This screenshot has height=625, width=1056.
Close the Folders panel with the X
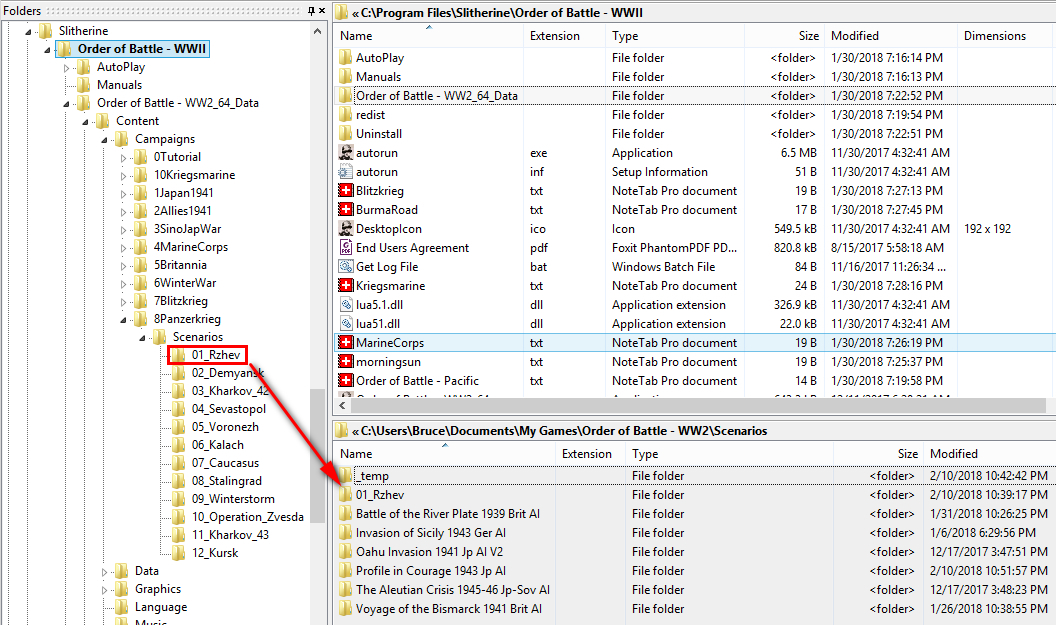pyautogui.click(x=322, y=11)
